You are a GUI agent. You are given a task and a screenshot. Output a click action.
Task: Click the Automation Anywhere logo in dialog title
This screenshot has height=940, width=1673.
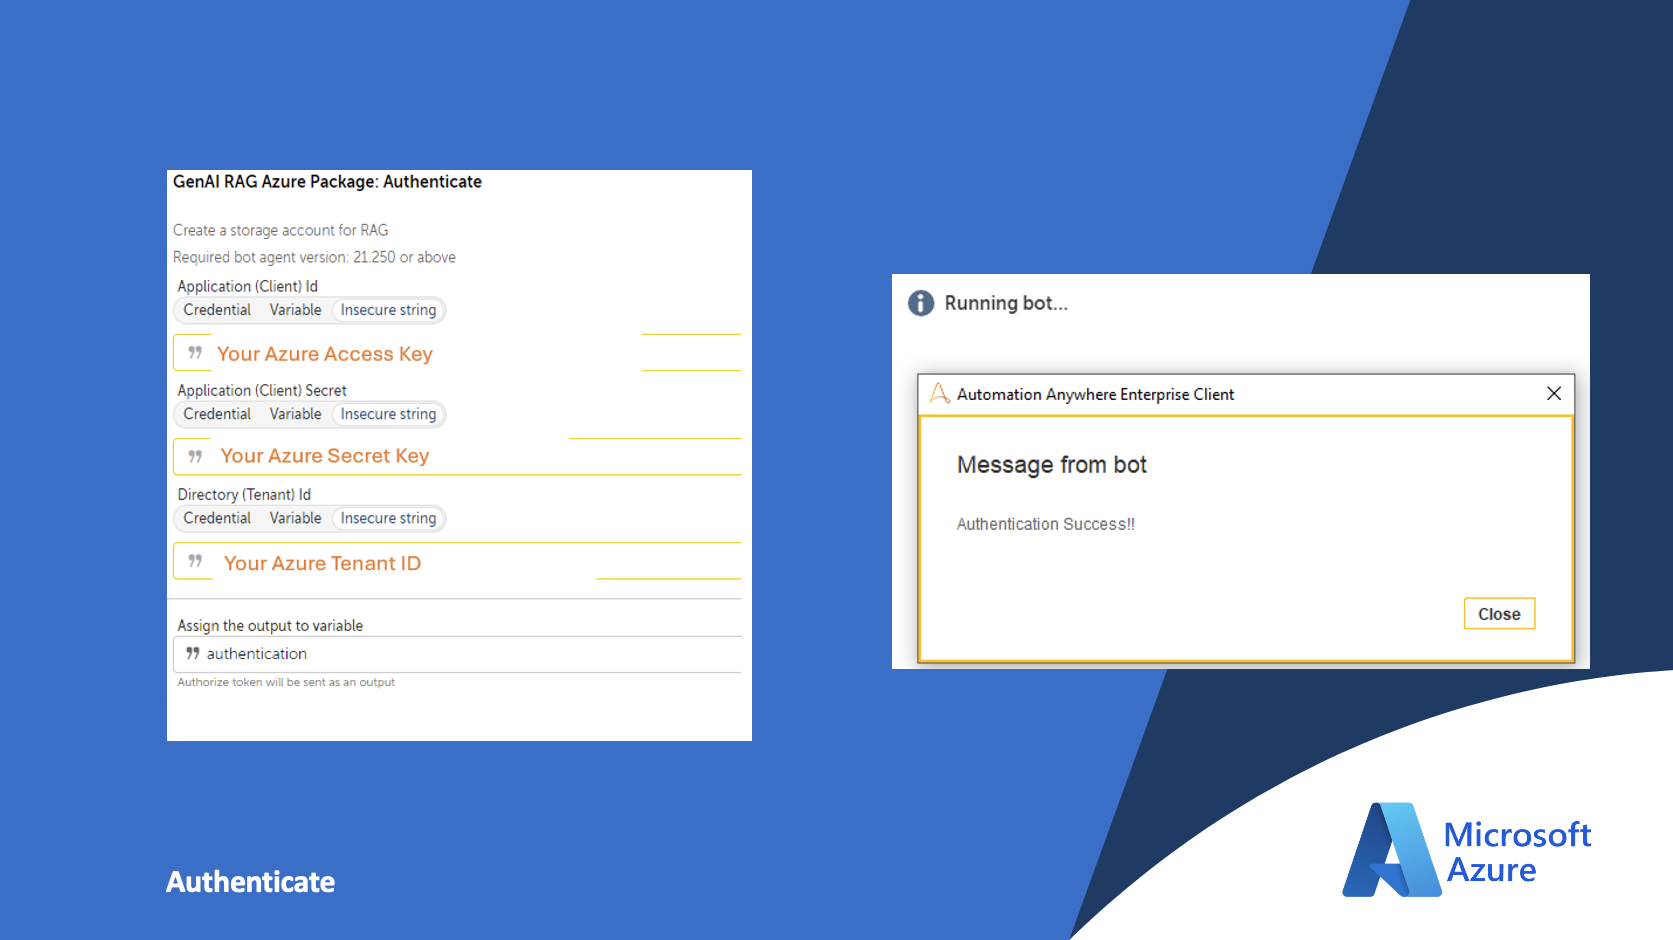940,393
